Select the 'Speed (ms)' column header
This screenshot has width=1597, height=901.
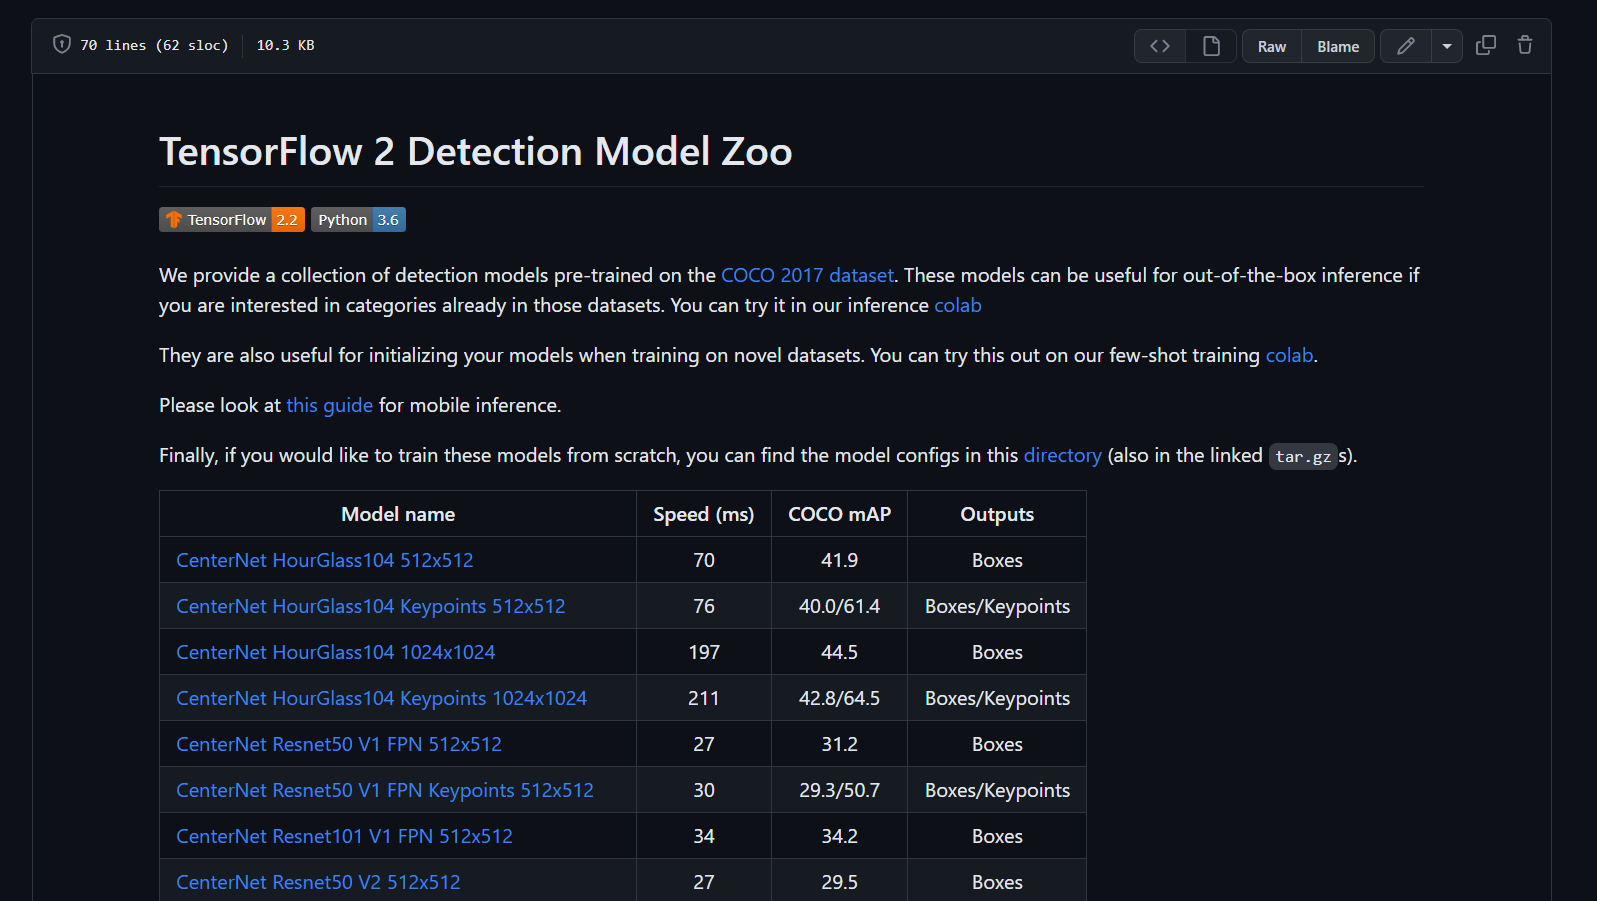tap(704, 514)
